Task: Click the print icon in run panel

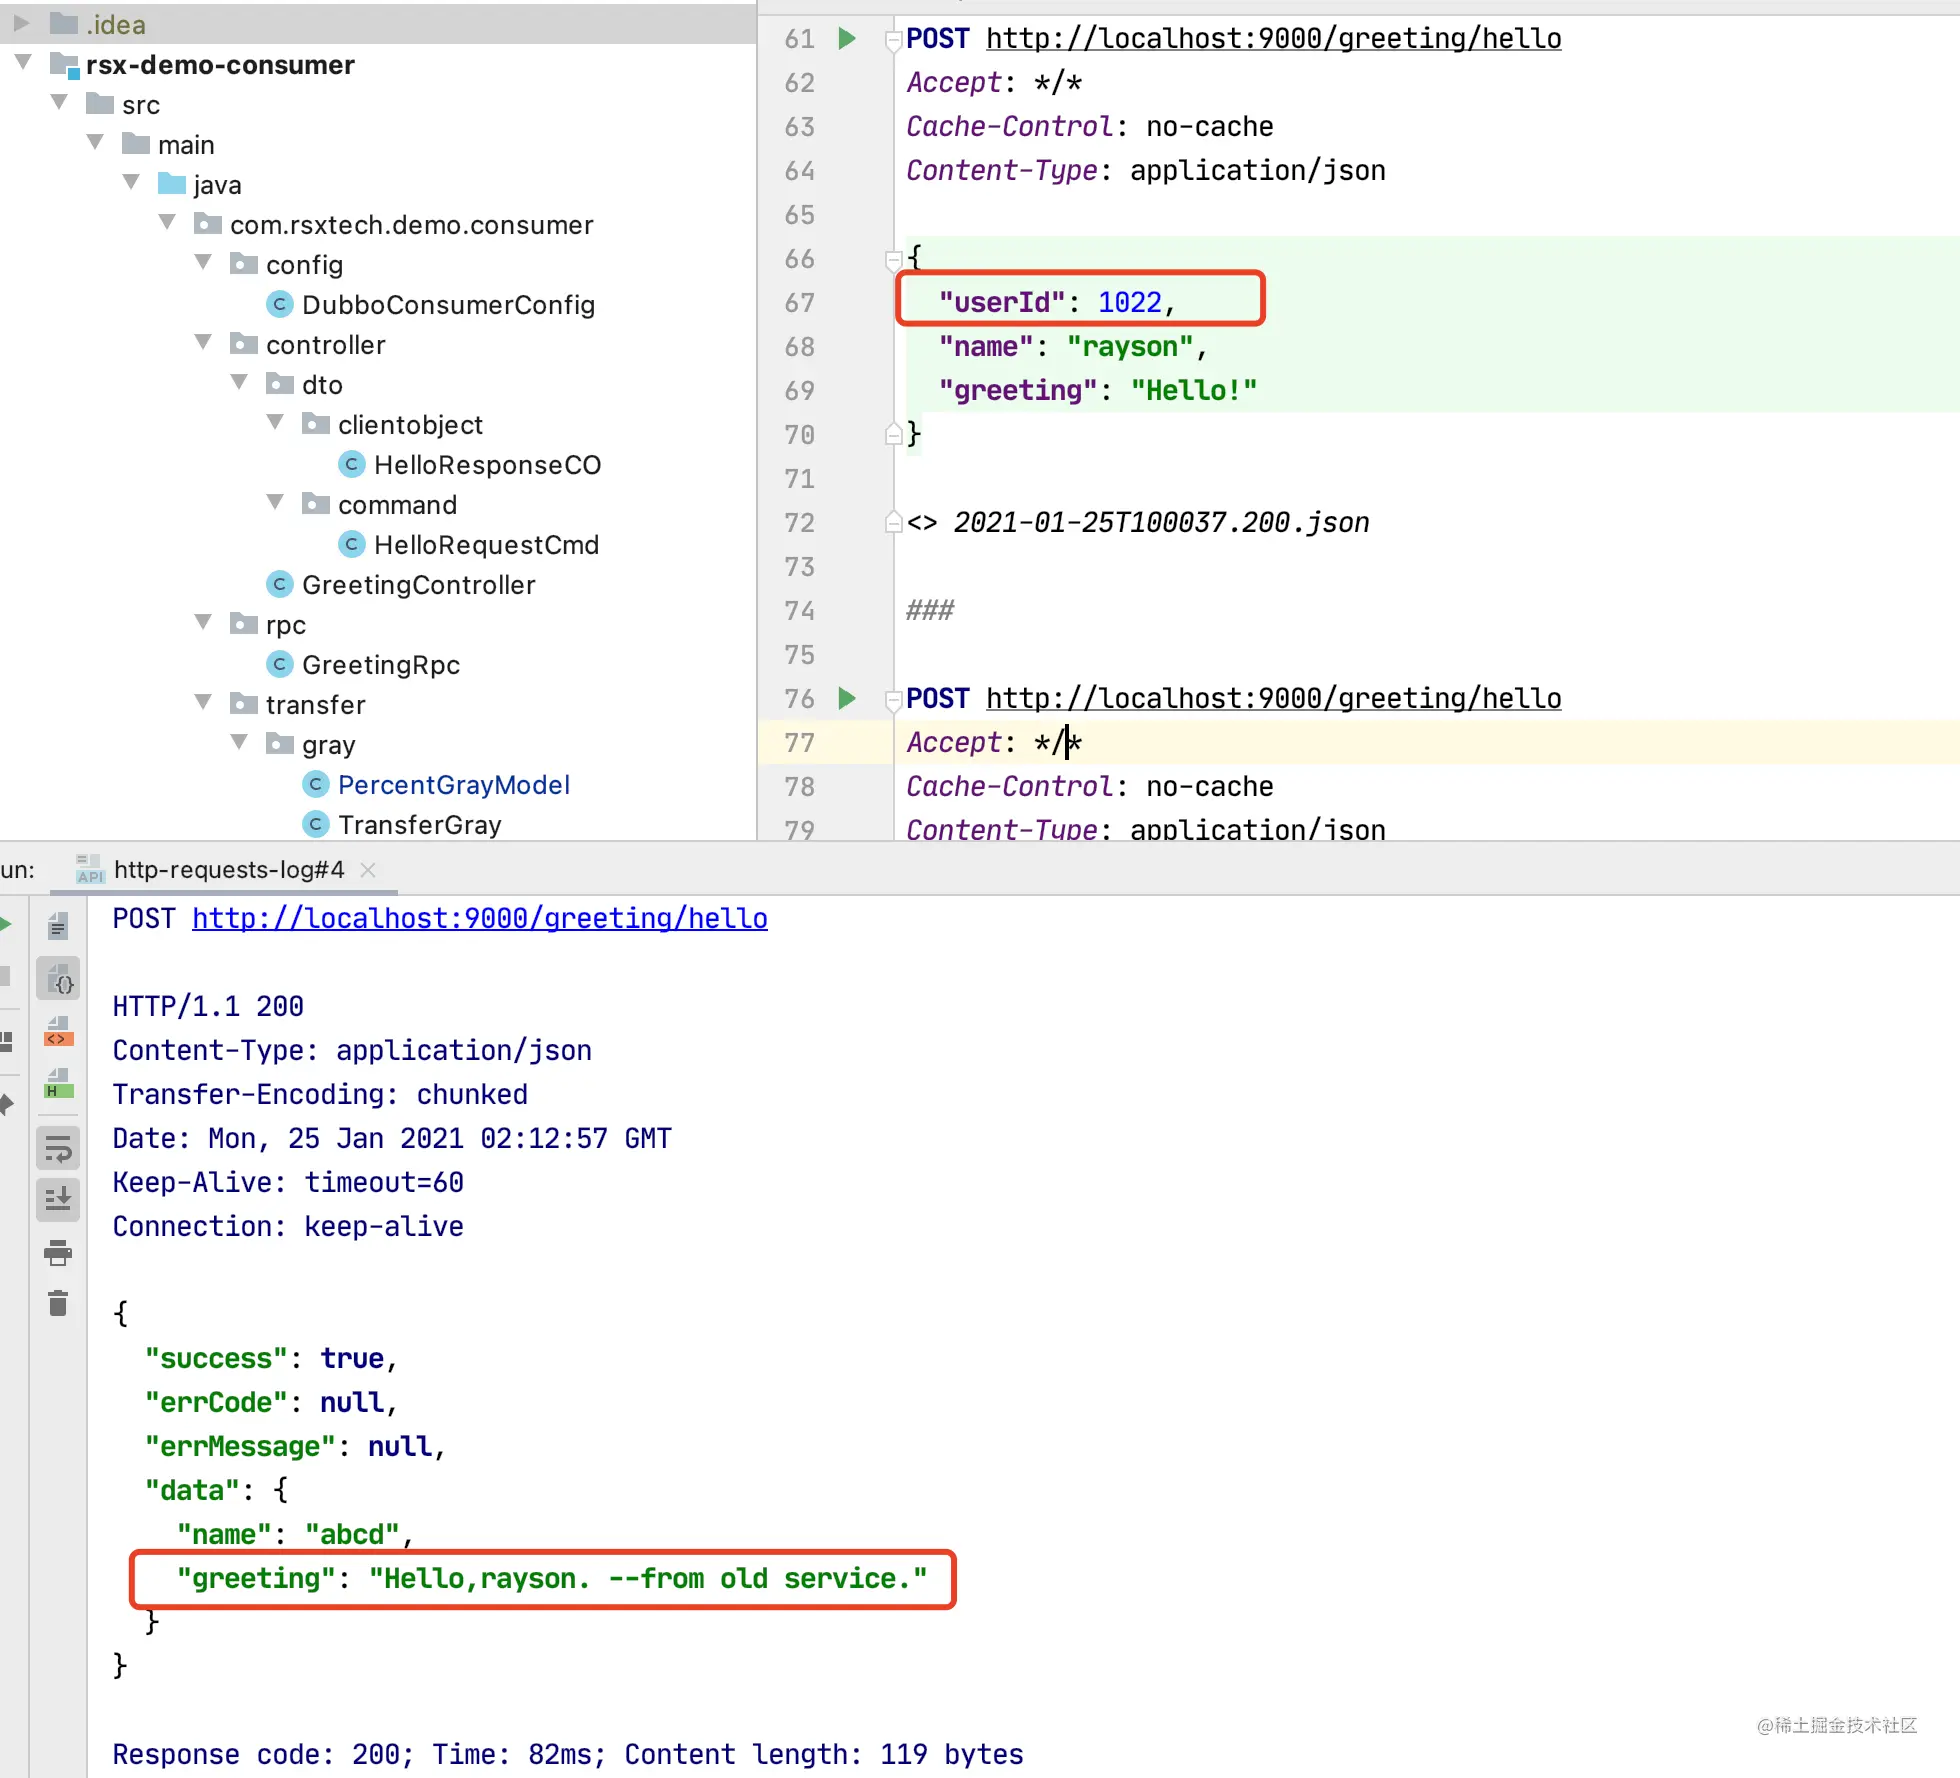Action: [x=59, y=1252]
